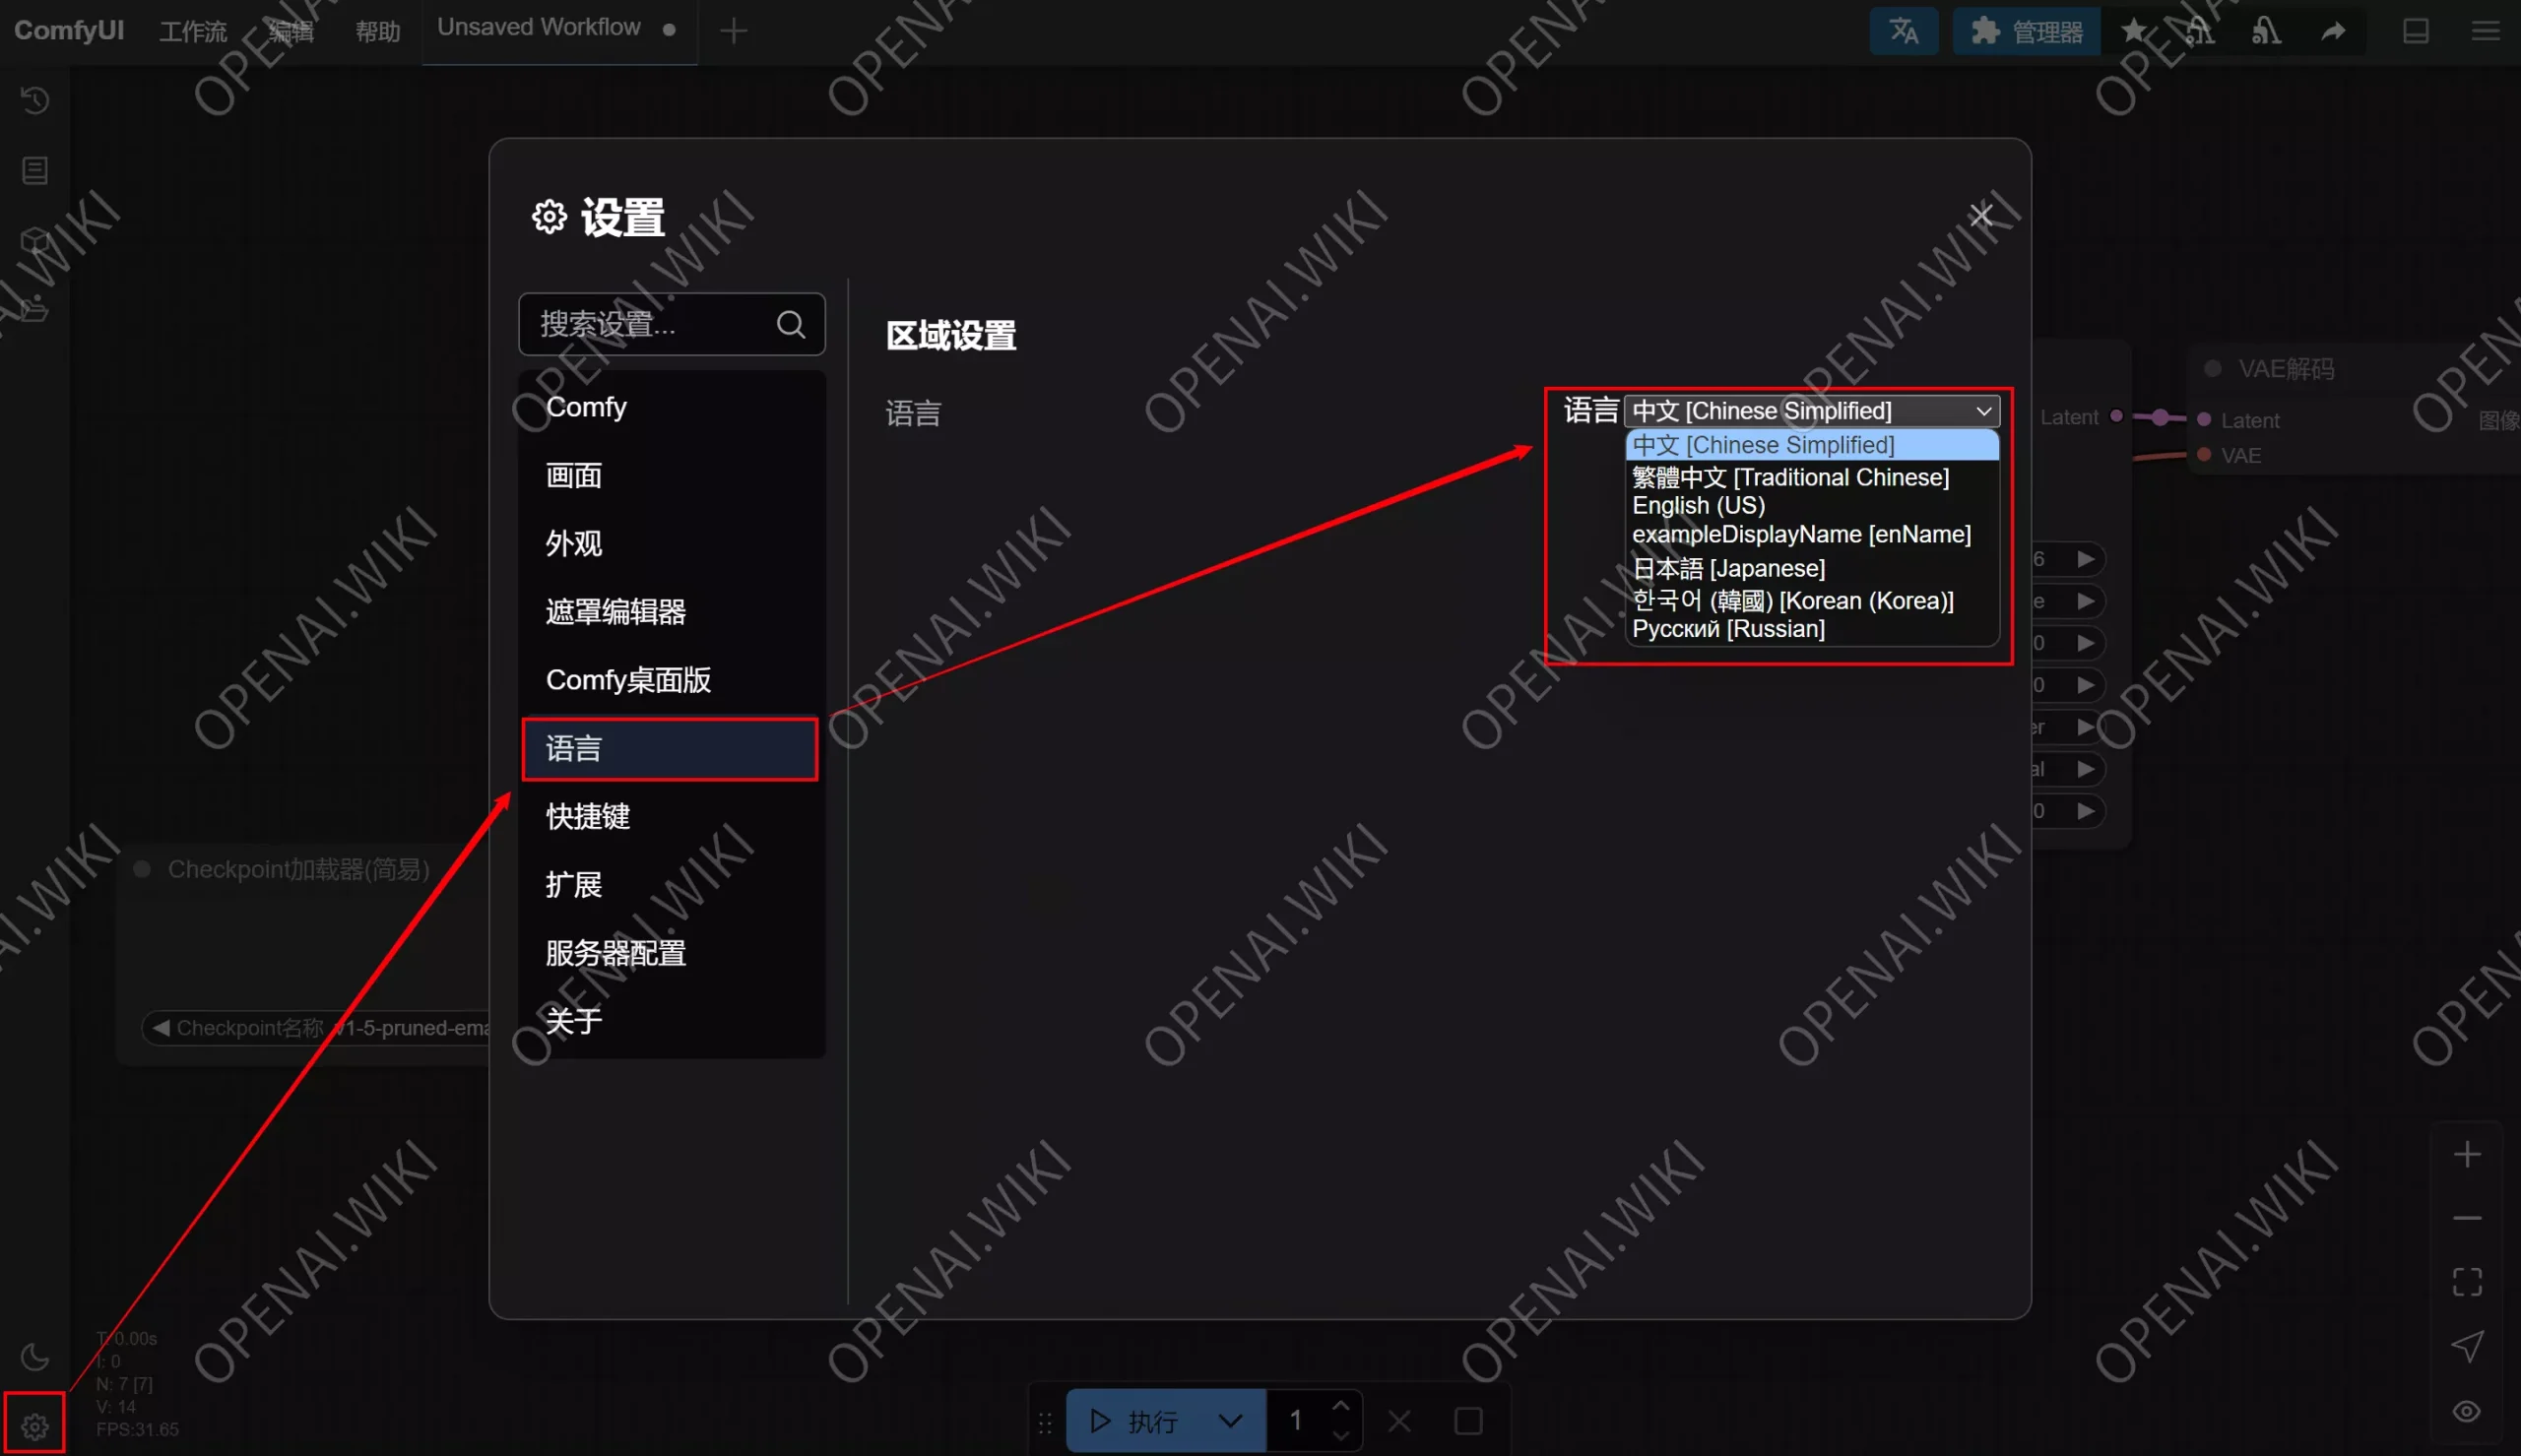This screenshot has height=1456, width=2521.
Task: Choose exampleDisplayName [enName] option
Action: tap(1812, 534)
